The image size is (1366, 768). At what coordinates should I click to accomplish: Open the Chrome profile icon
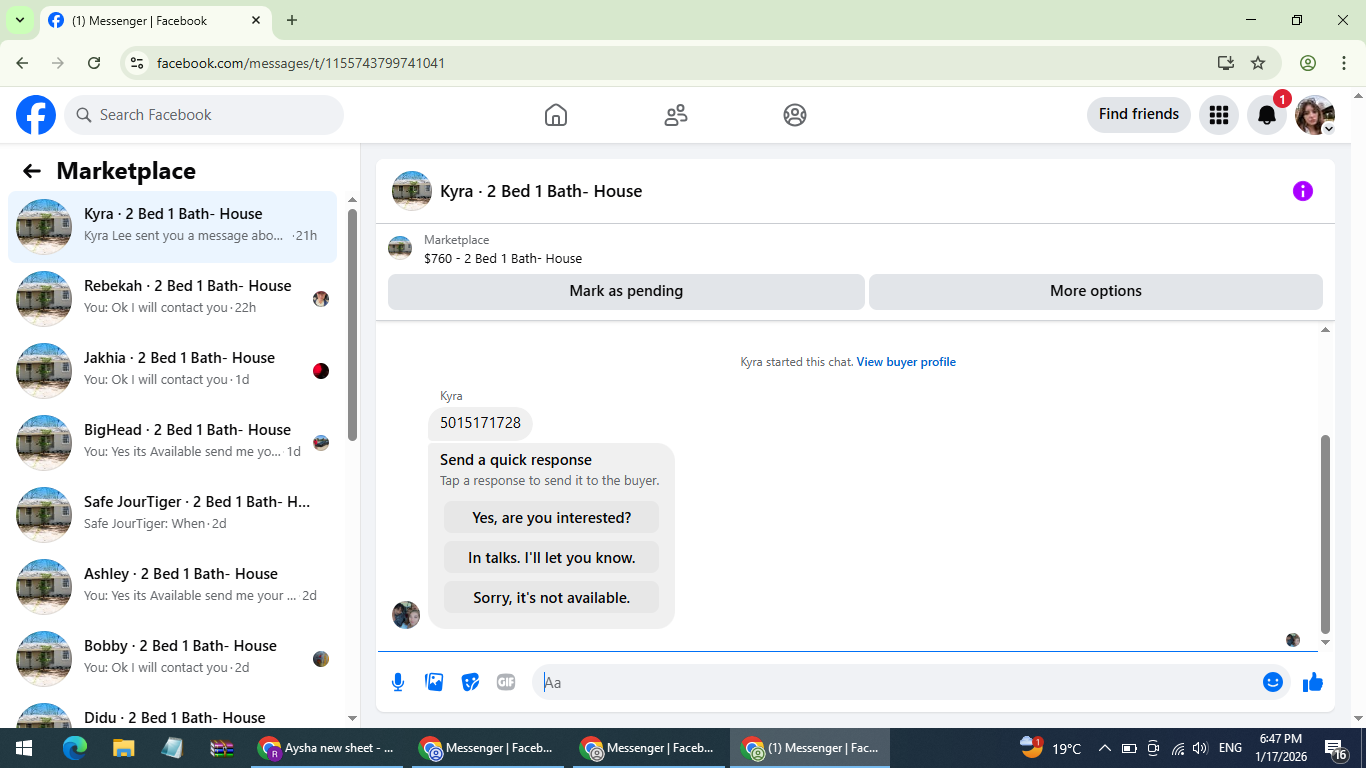[1308, 63]
